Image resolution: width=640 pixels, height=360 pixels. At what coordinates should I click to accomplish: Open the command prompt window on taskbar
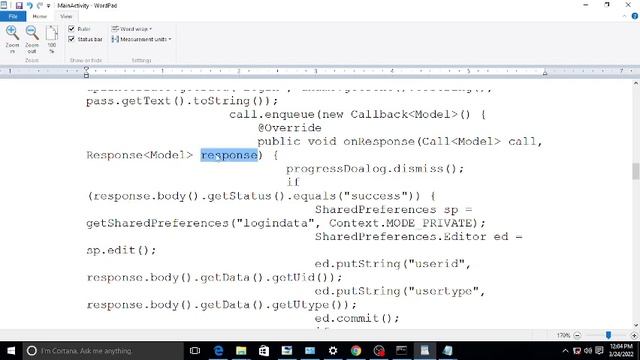(402, 351)
